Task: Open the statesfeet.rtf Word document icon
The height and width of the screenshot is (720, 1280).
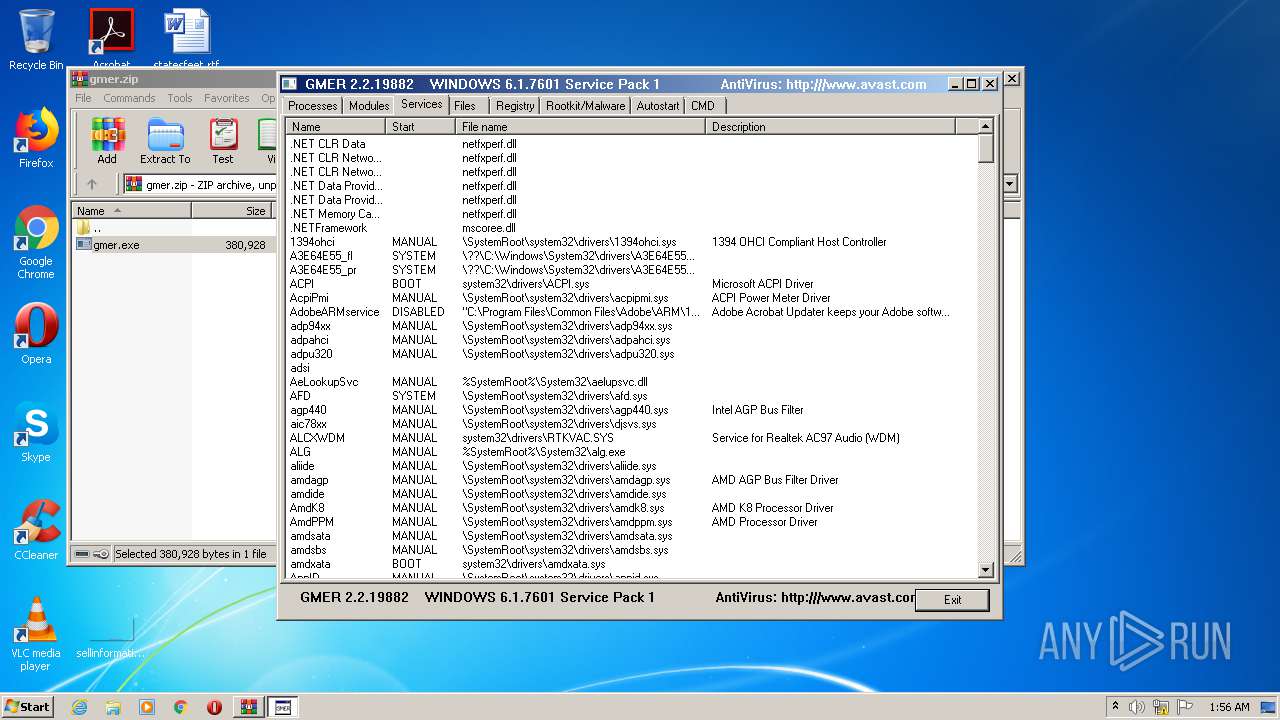Action: pyautogui.click(x=186, y=40)
